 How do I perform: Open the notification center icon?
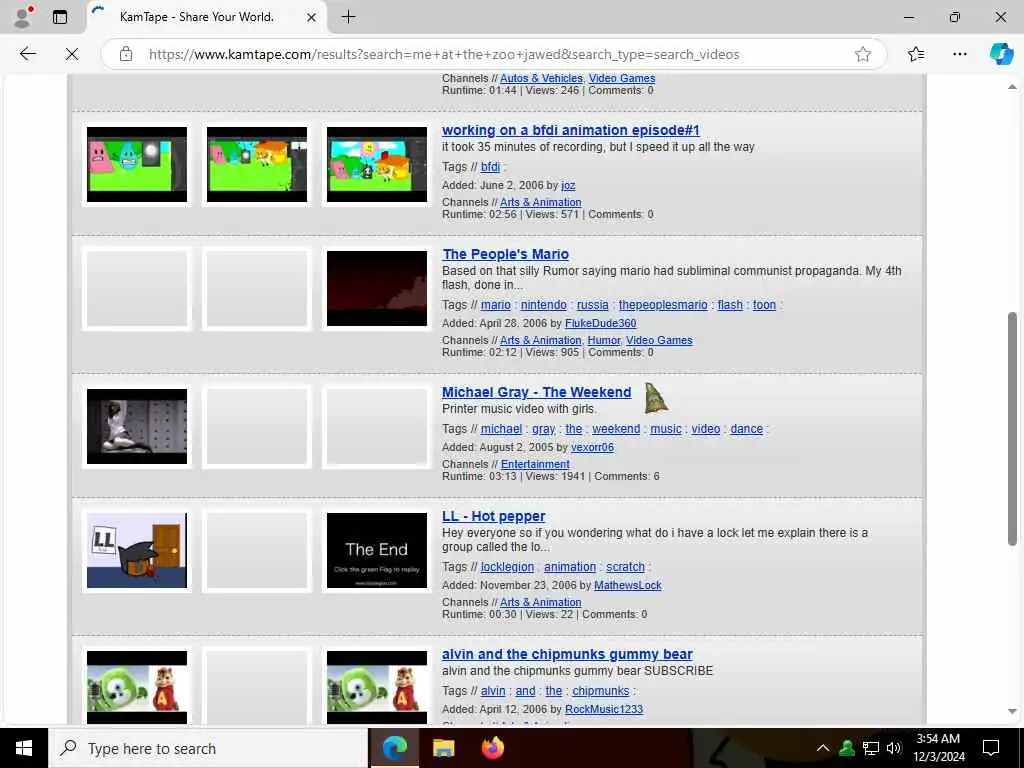coord(991,748)
